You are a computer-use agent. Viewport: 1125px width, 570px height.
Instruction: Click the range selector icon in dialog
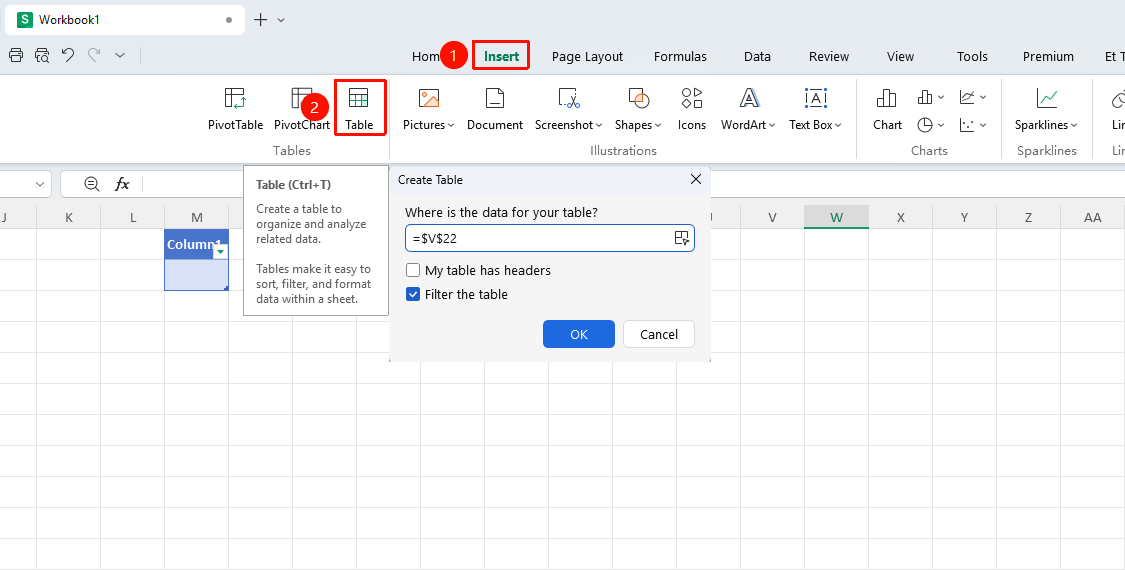point(682,238)
